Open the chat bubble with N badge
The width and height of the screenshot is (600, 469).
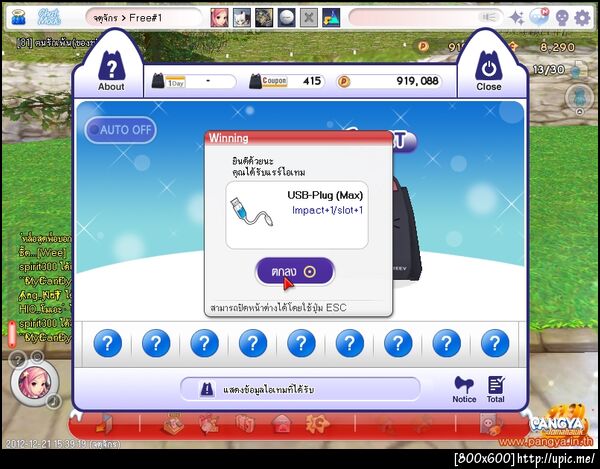[x=539, y=17]
